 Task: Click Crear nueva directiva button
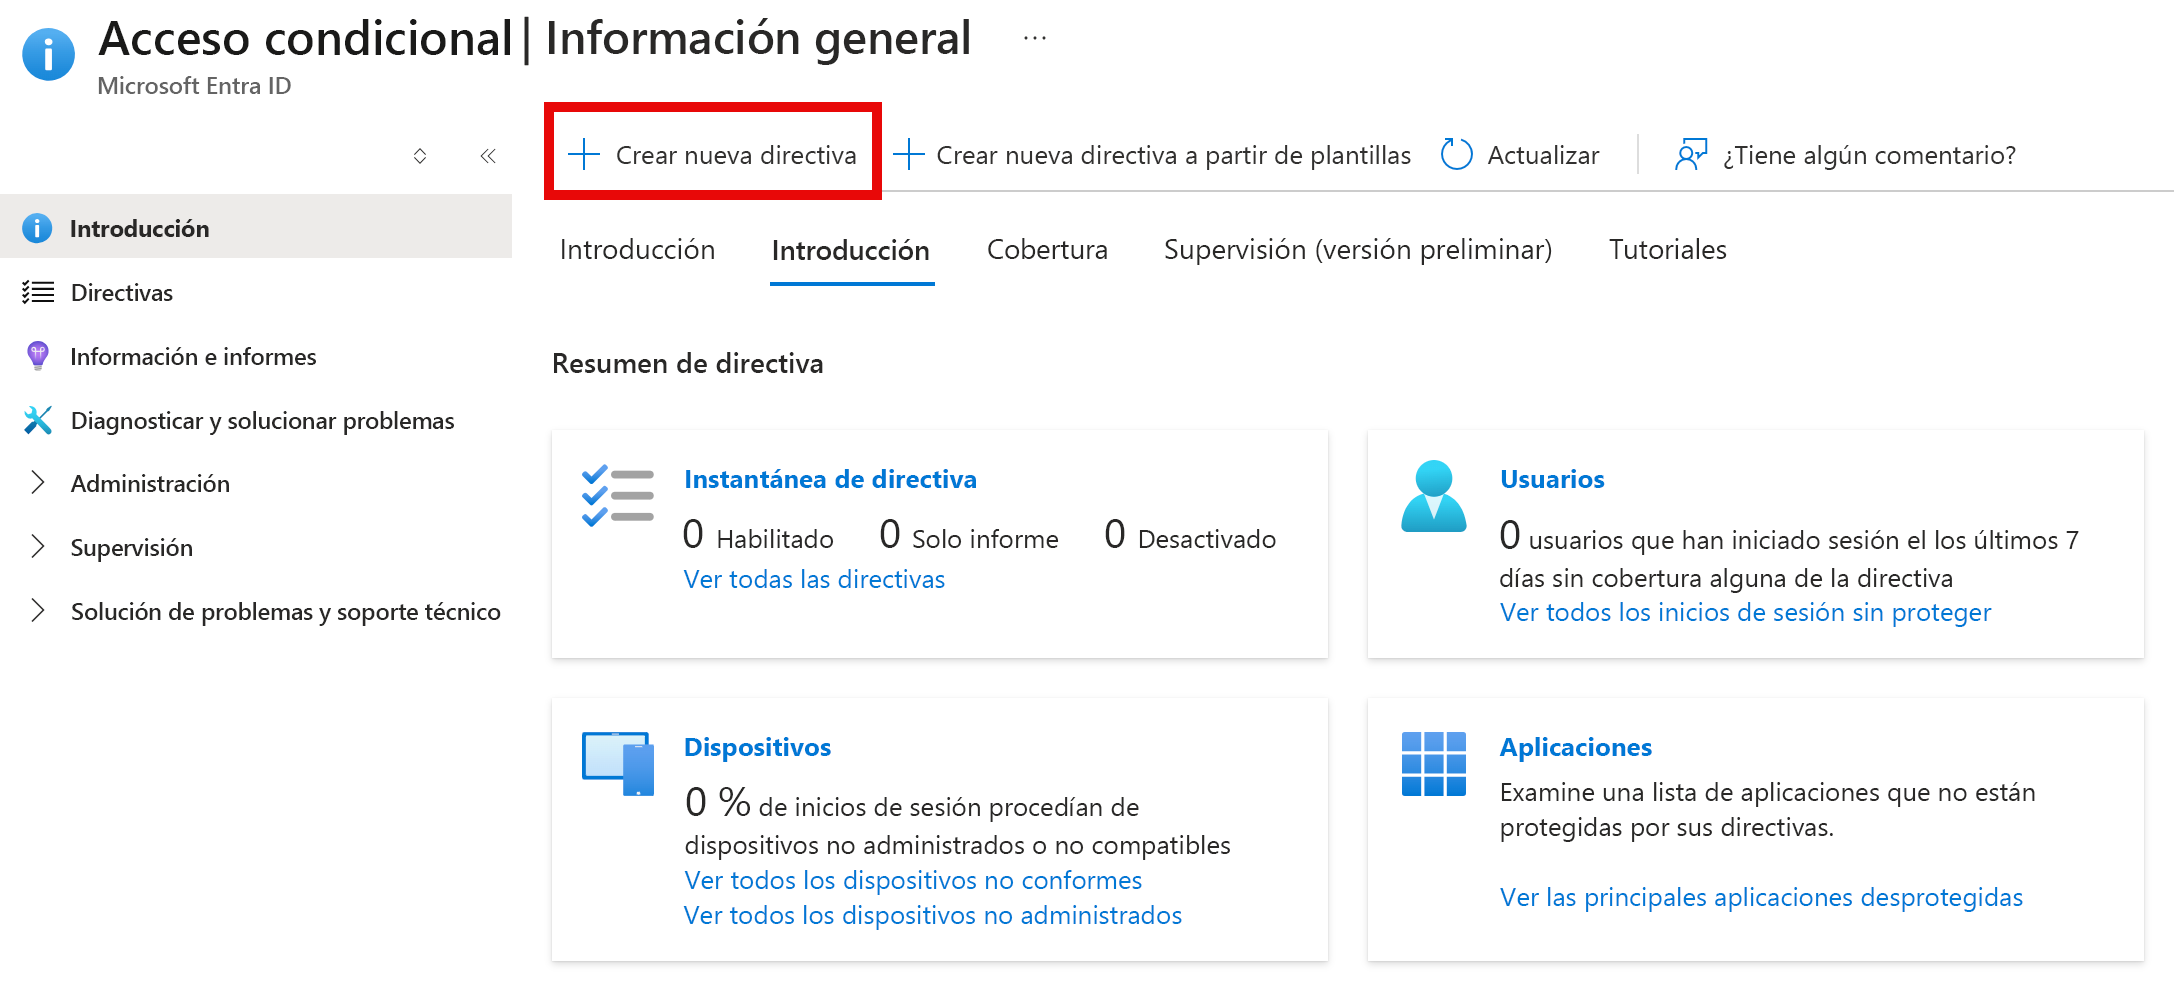point(712,155)
